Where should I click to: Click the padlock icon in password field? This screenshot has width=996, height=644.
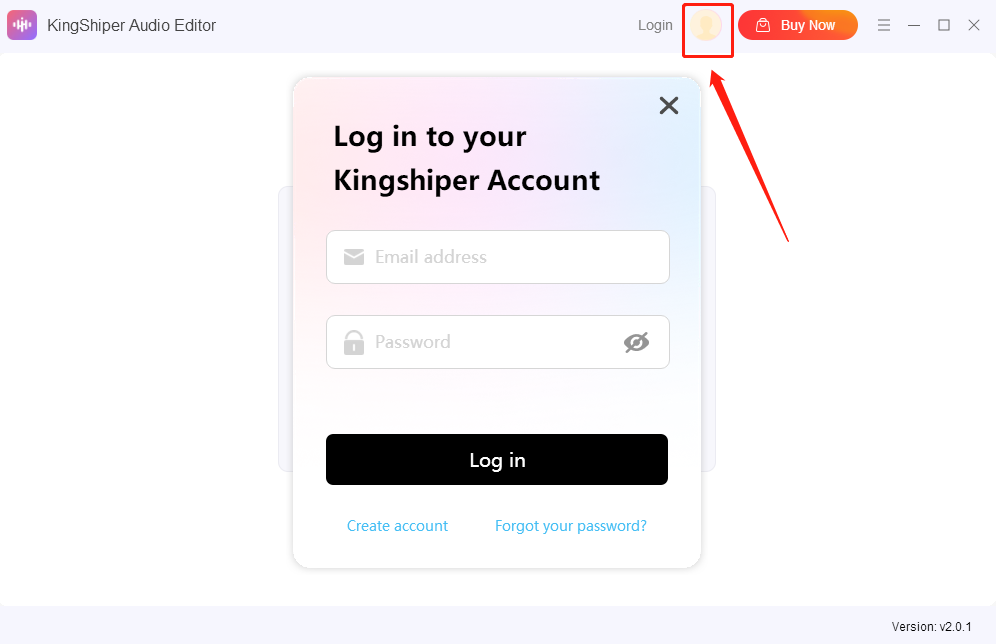tap(354, 342)
